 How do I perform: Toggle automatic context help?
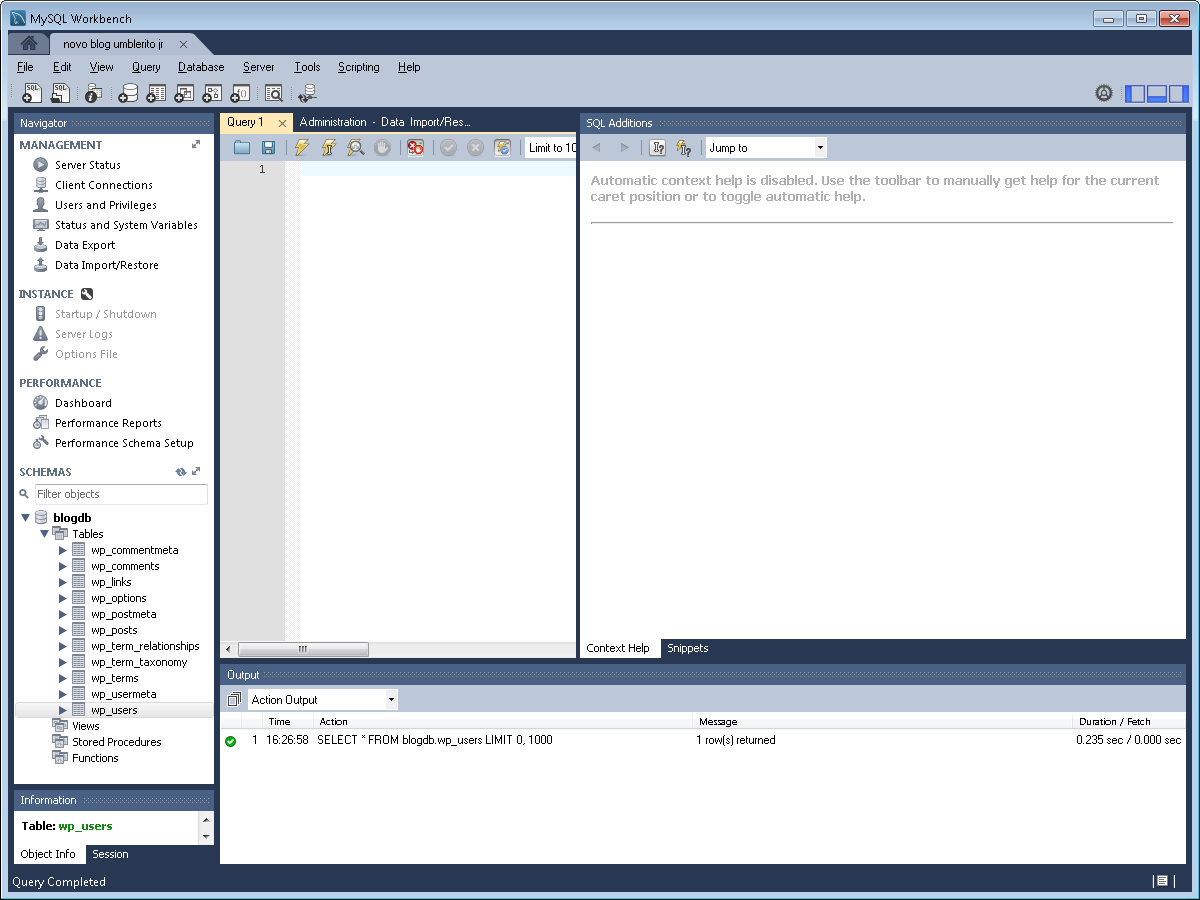pos(686,147)
